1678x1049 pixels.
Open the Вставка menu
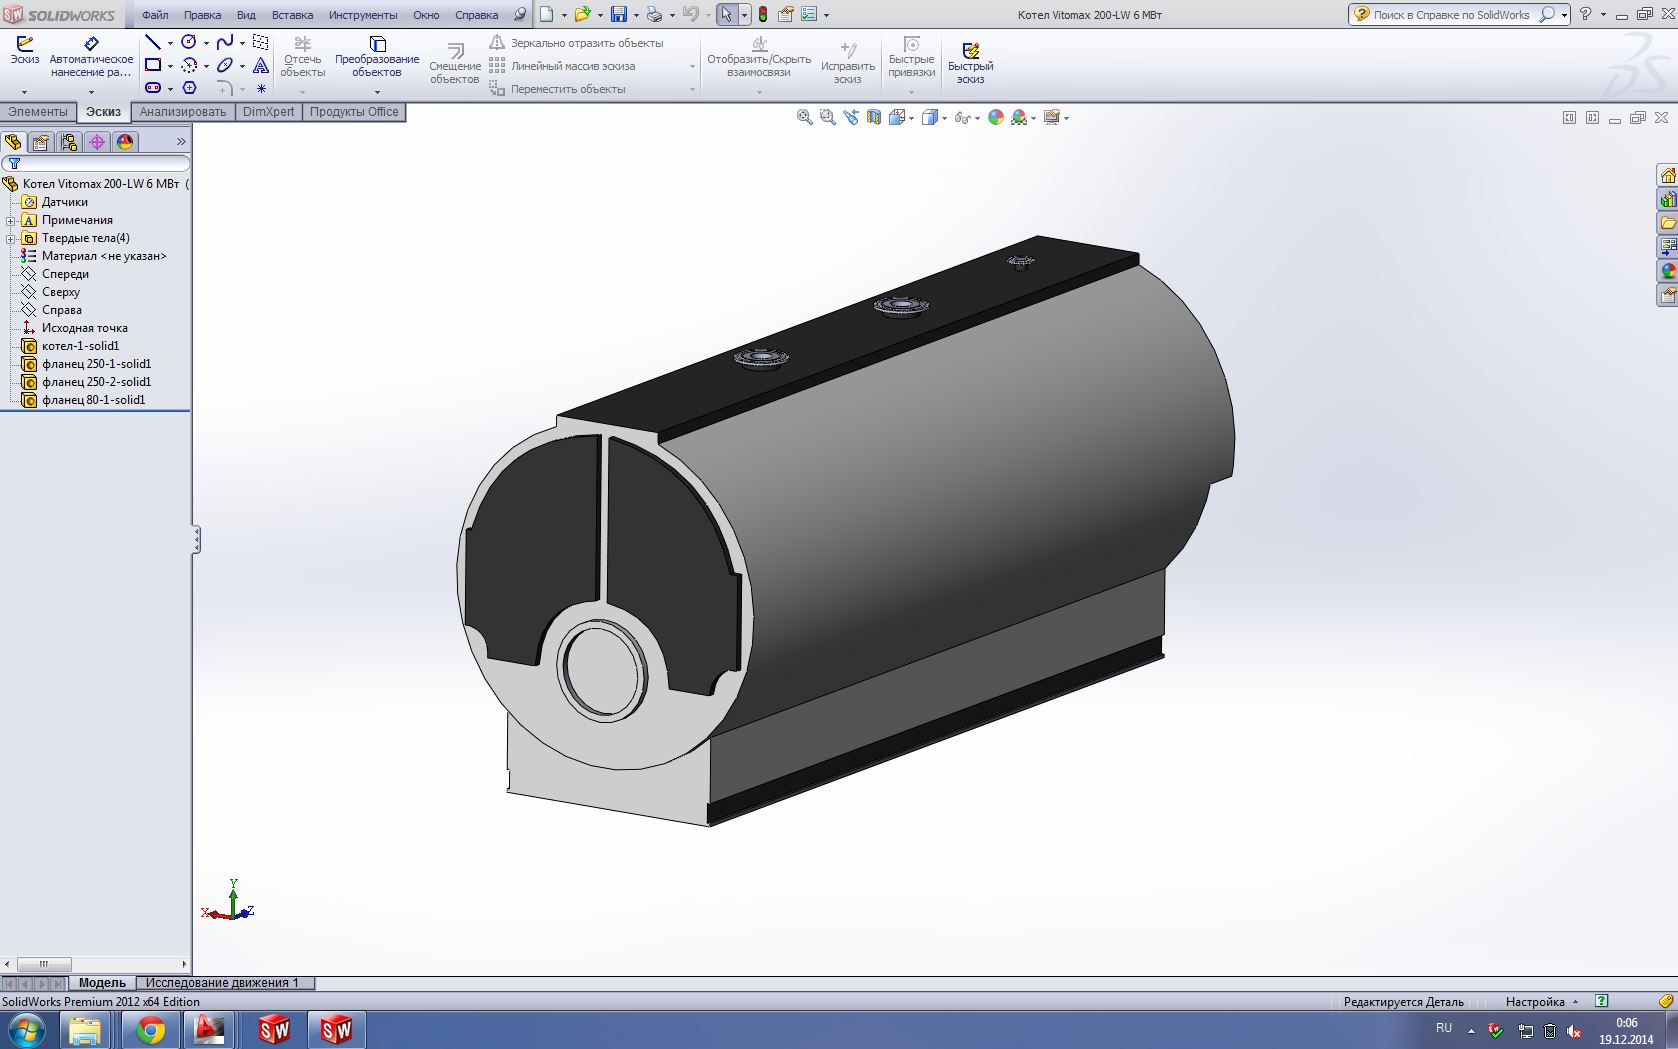tap(292, 15)
